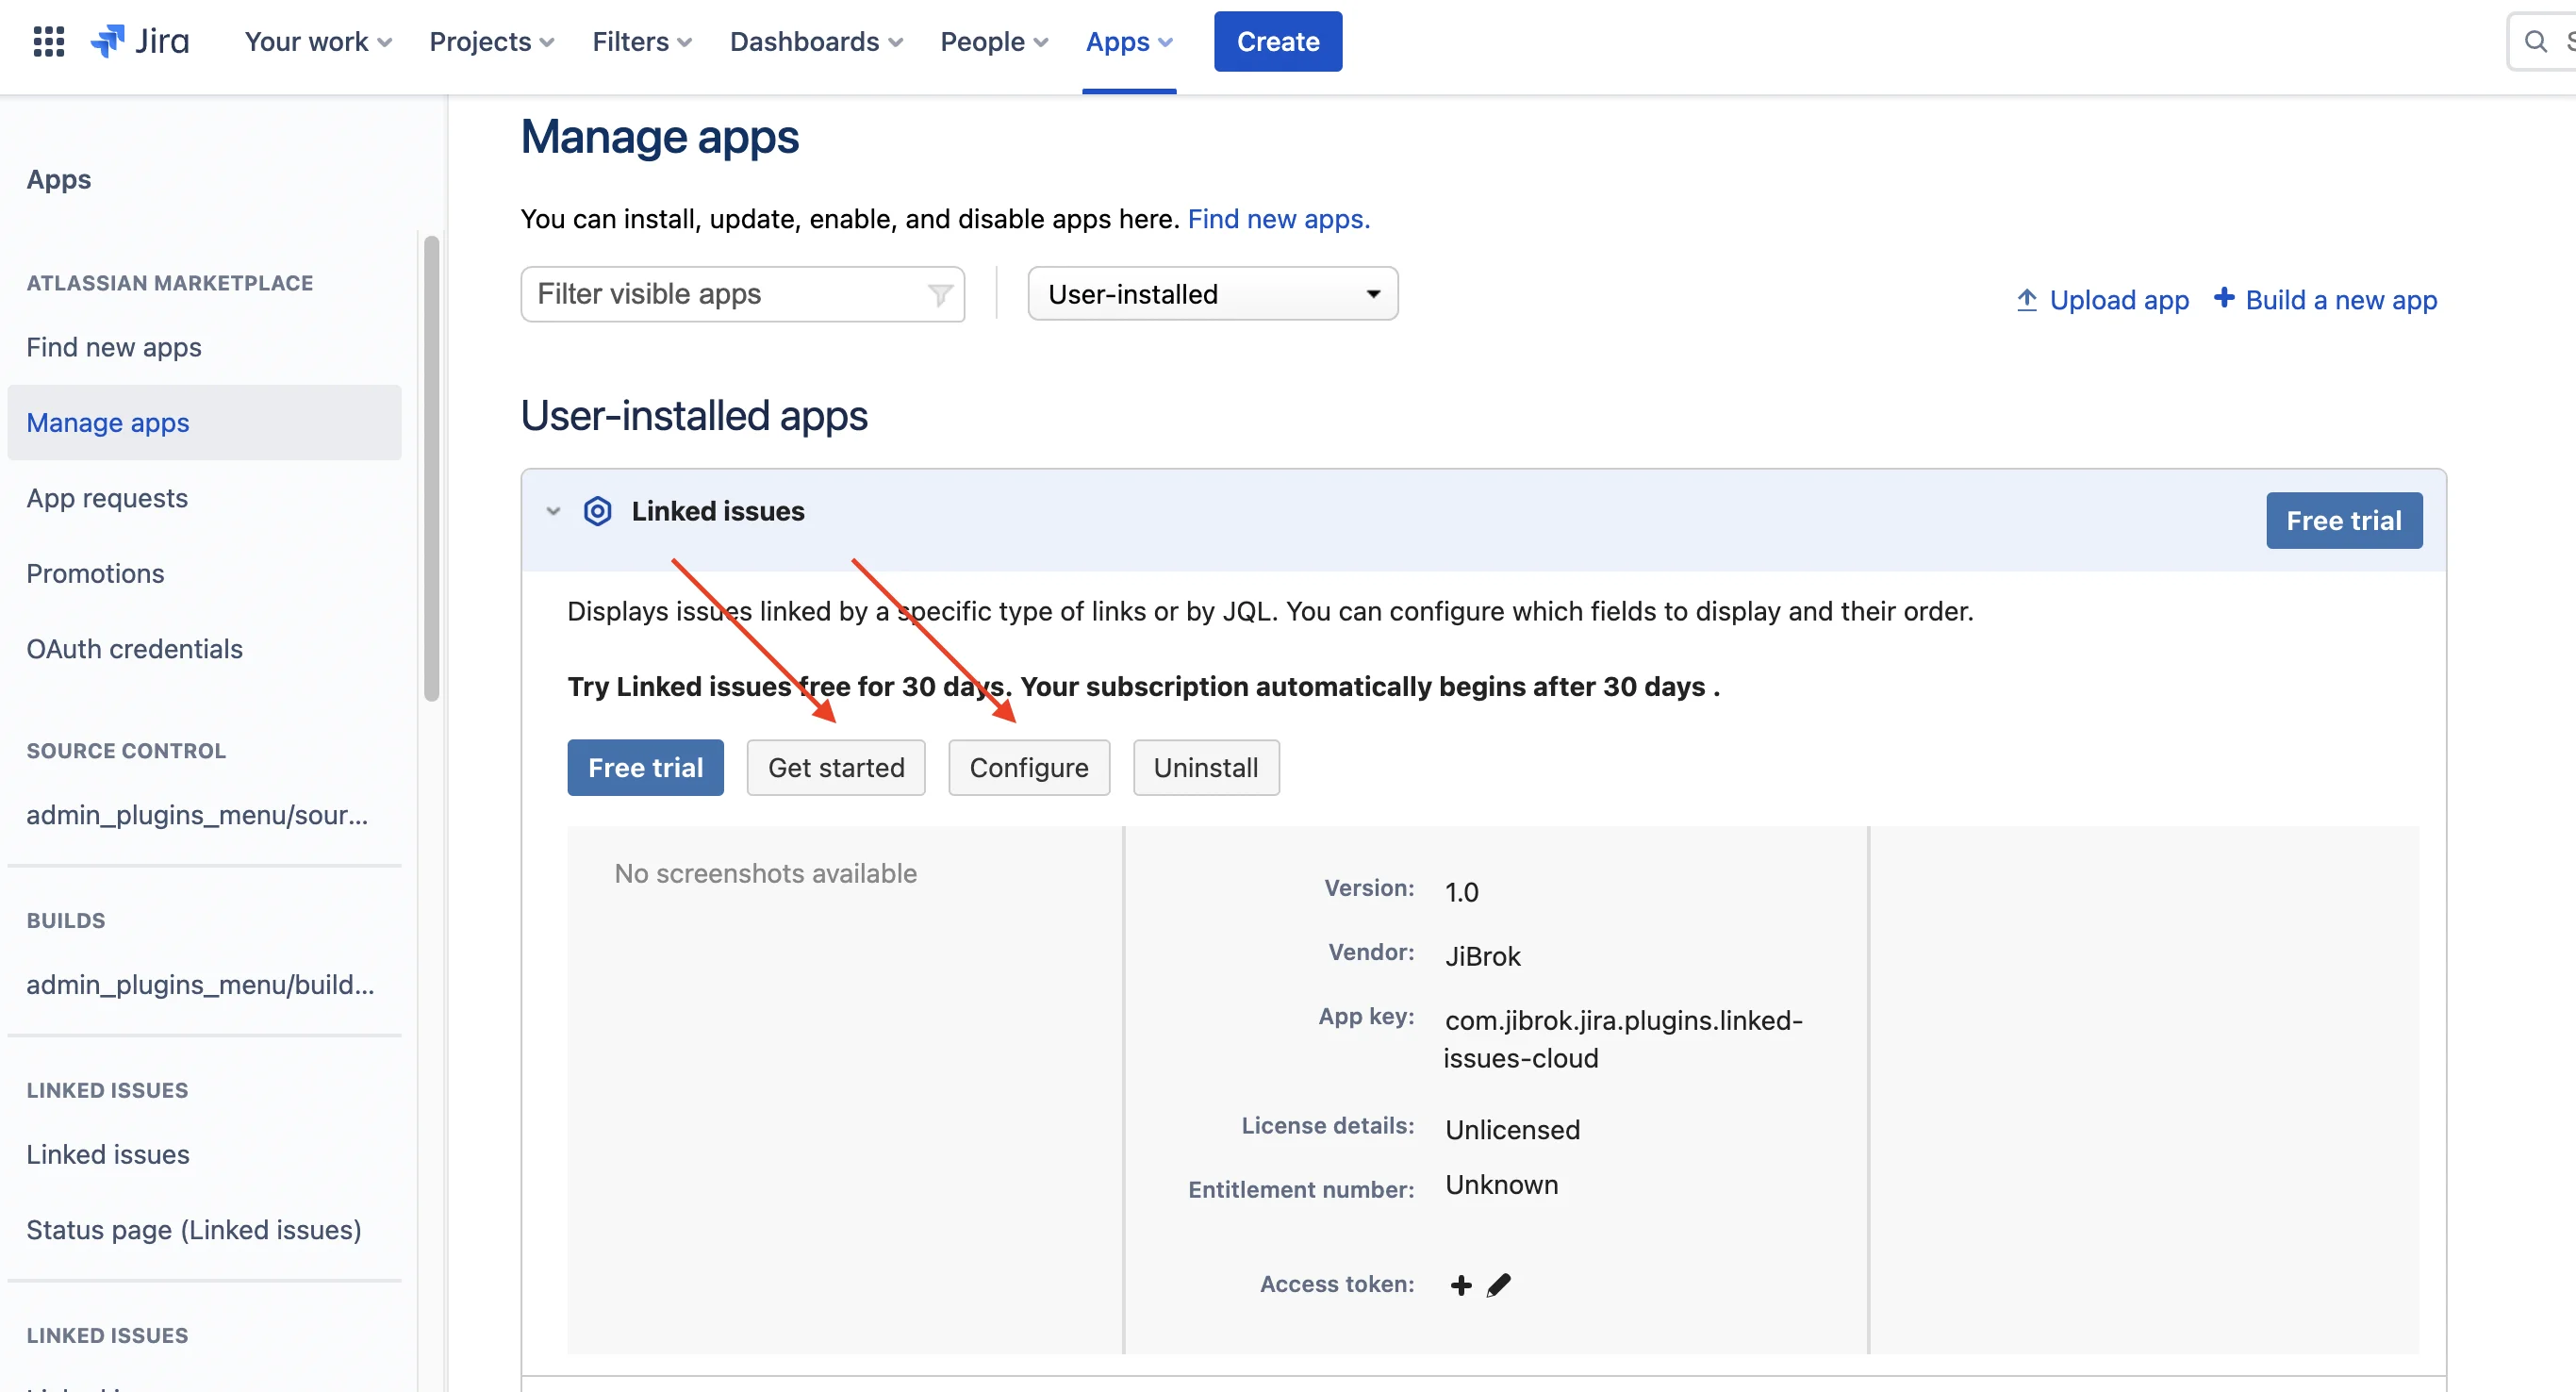2576x1392 pixels.
Task: Click the BUILDS section label
Action: tap(66, 921)
